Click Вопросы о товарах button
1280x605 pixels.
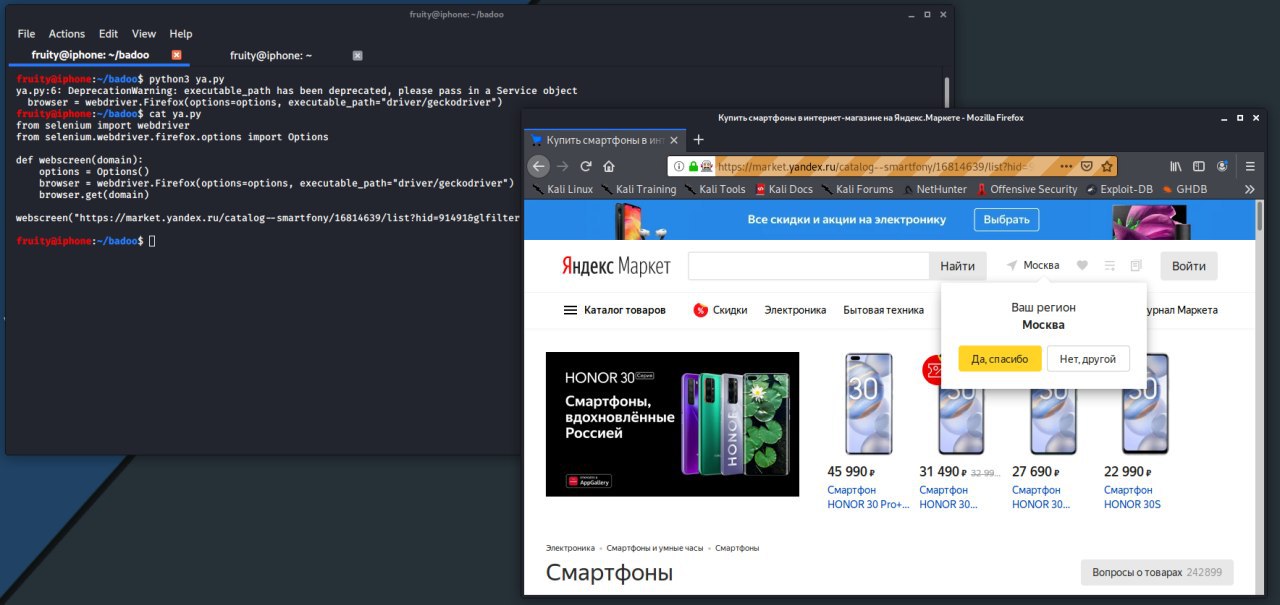1157,573
